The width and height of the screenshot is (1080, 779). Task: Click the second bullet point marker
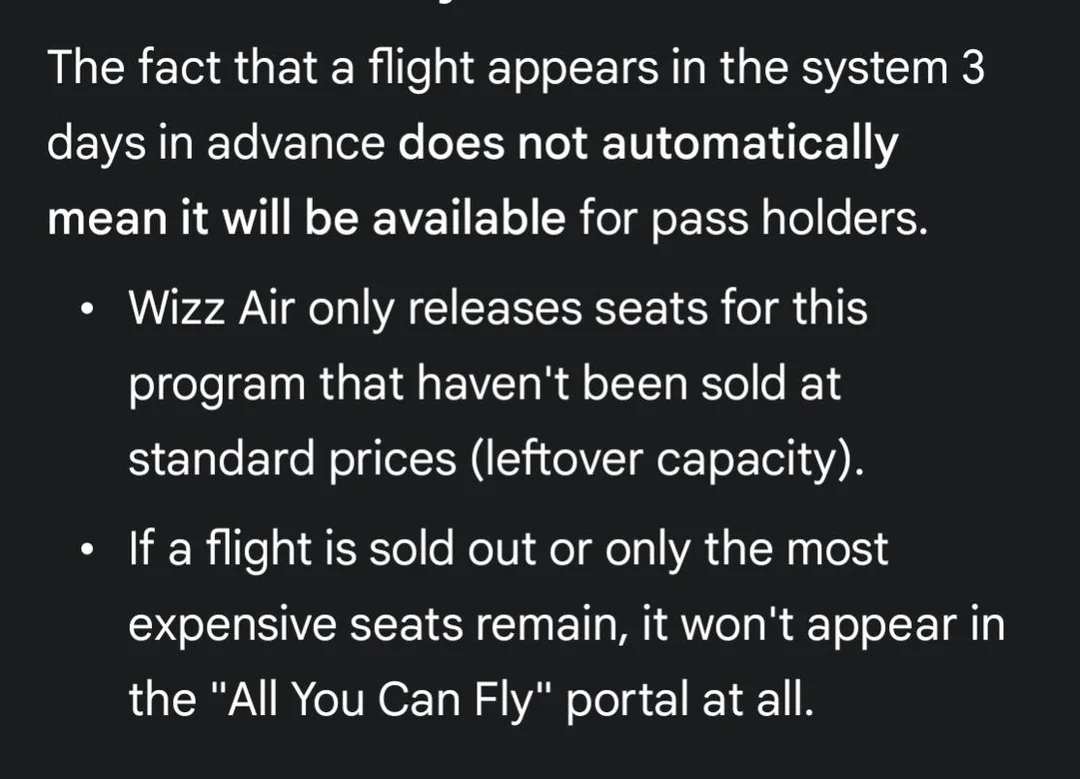(x=89, y=550)
